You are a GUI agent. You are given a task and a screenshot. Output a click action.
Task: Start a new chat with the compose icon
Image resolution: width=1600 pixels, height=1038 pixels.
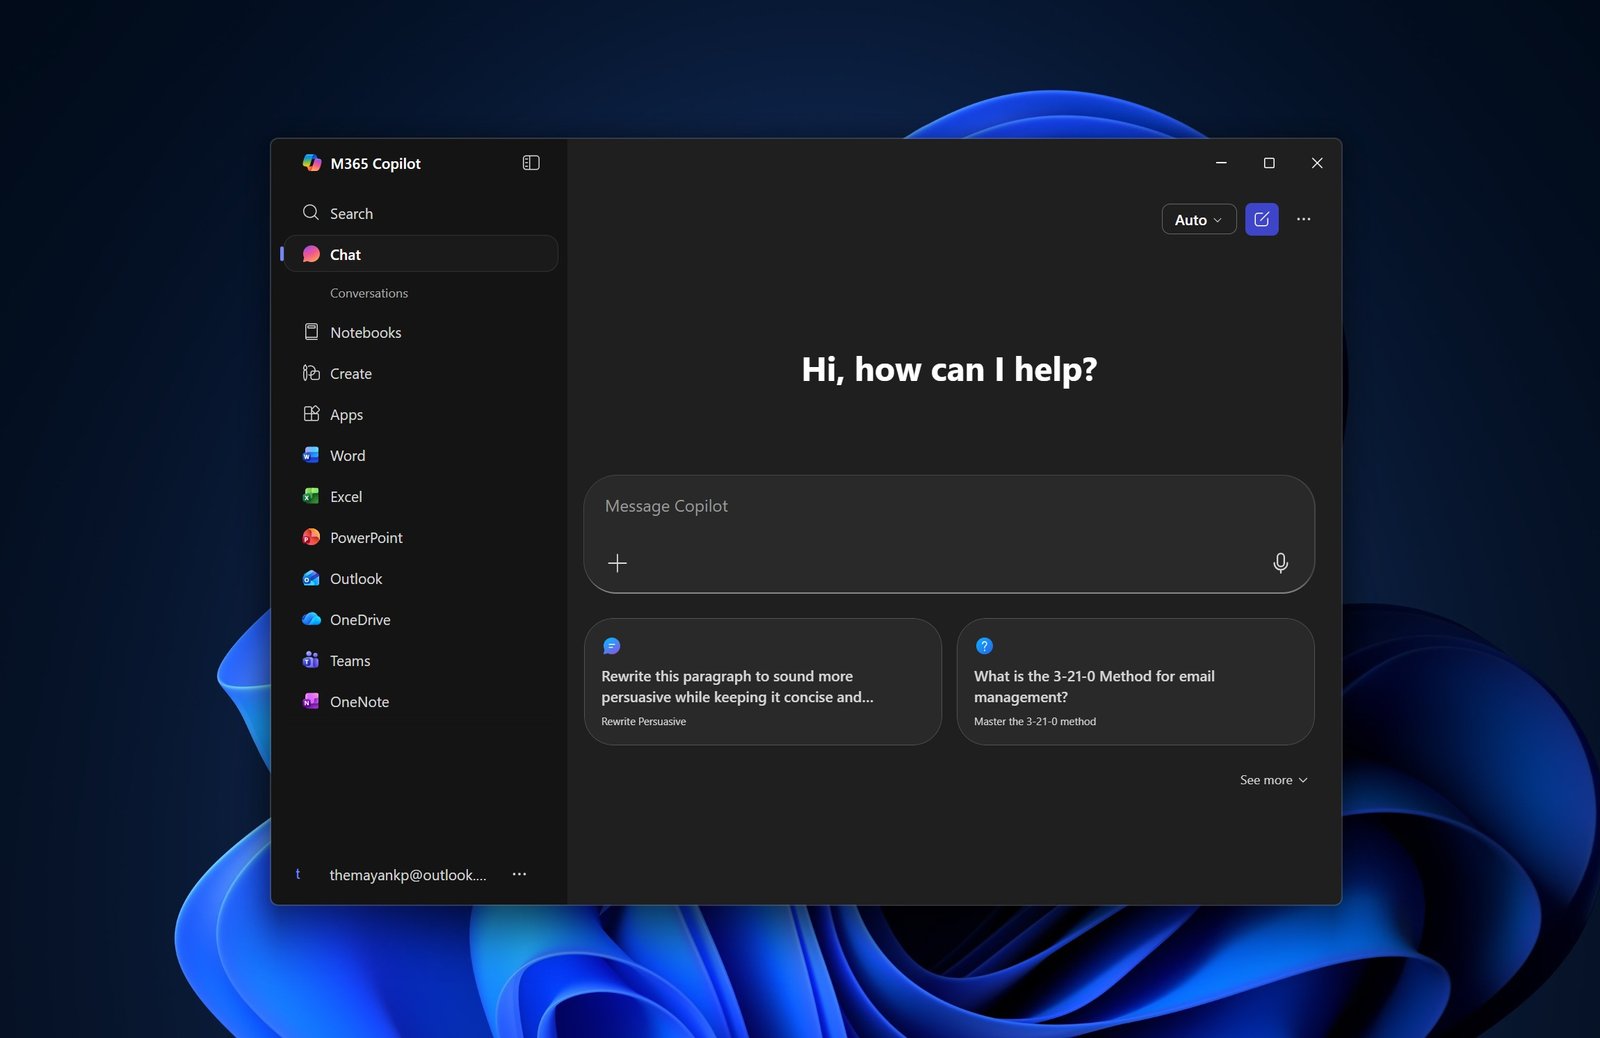(1261, 219)
